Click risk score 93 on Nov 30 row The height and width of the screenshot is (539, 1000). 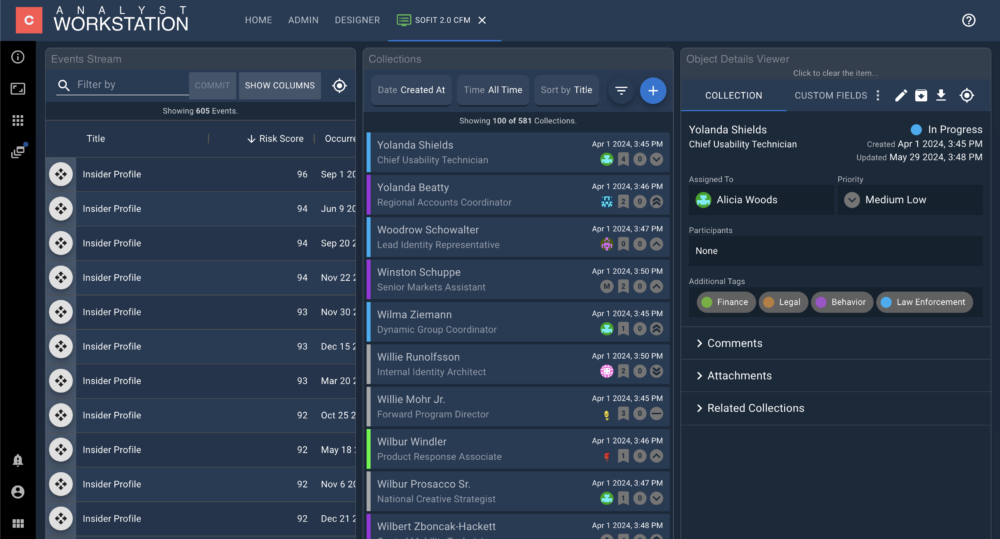[302, 312]
